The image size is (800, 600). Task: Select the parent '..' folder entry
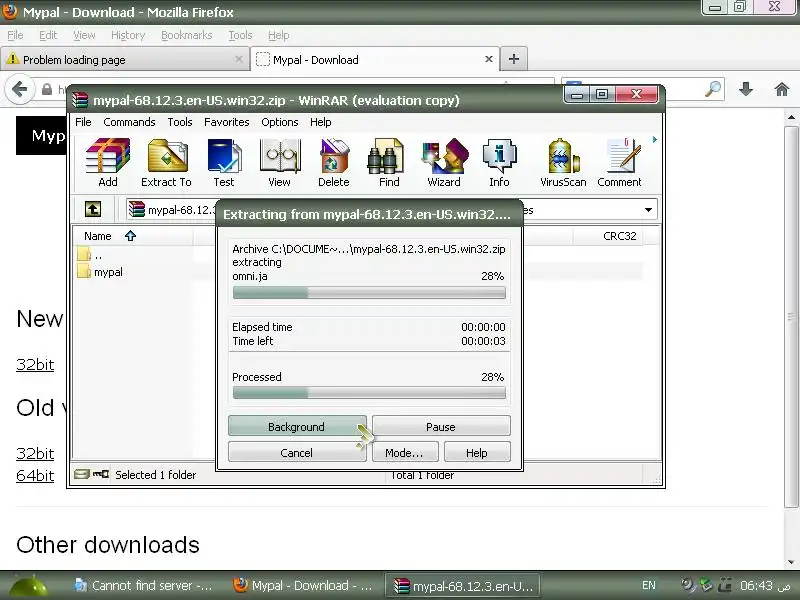click(x=90, y=254)
